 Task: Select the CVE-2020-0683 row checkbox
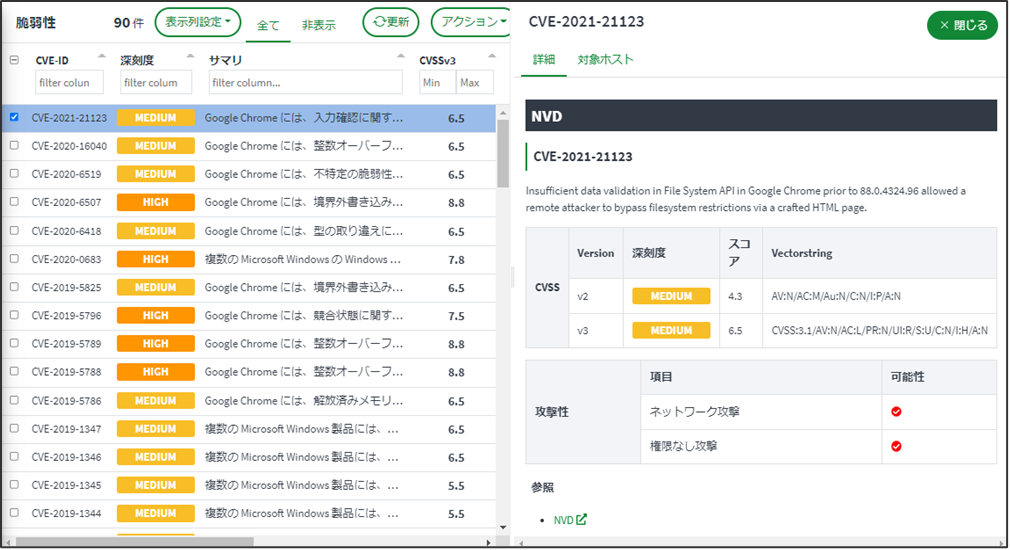pos(14,259)
